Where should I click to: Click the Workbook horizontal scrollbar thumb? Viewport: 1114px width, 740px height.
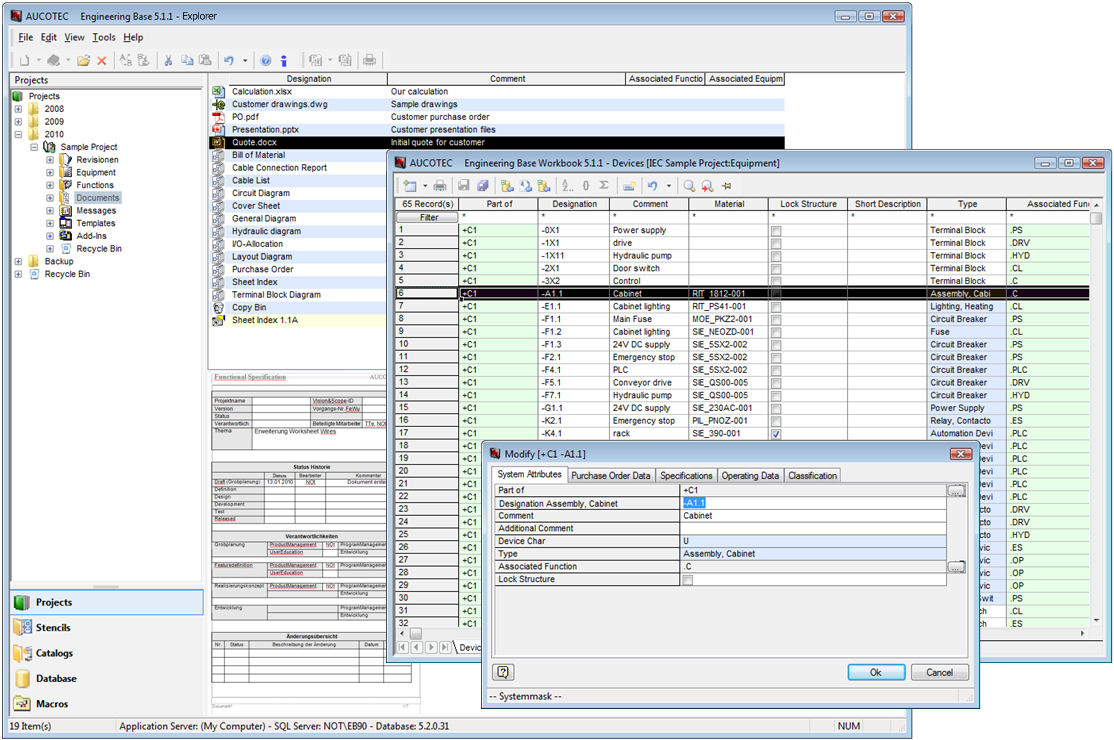click(x=416, y=633)
